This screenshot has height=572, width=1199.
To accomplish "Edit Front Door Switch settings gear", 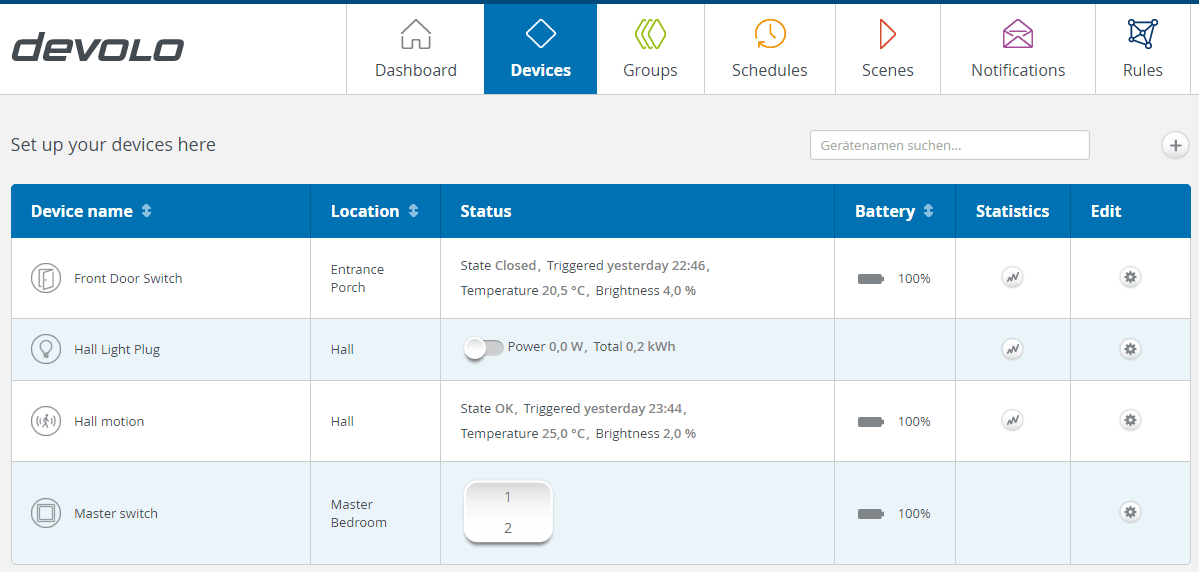I will (x=1130, y=277).
